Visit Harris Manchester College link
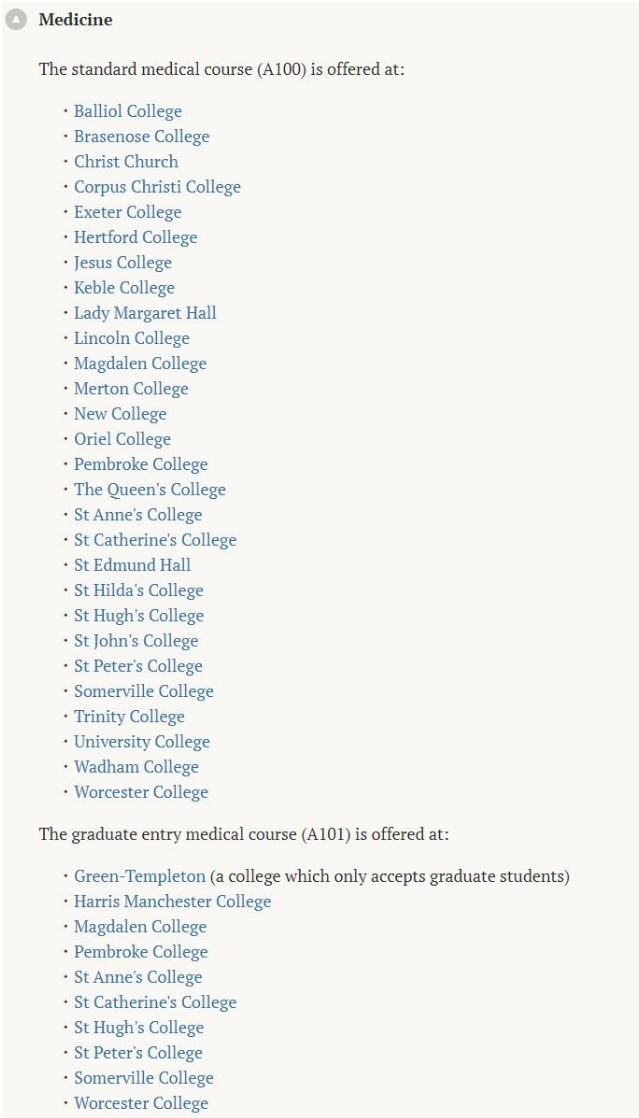639x1118 pixels. click(173, 901)
